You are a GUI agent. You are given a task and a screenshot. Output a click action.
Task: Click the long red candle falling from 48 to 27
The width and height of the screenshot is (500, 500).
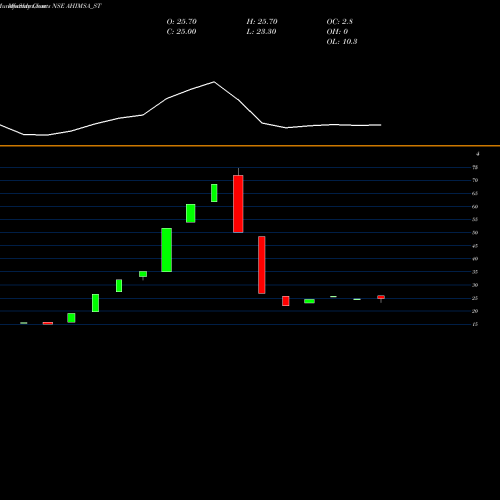click(262, 265)
